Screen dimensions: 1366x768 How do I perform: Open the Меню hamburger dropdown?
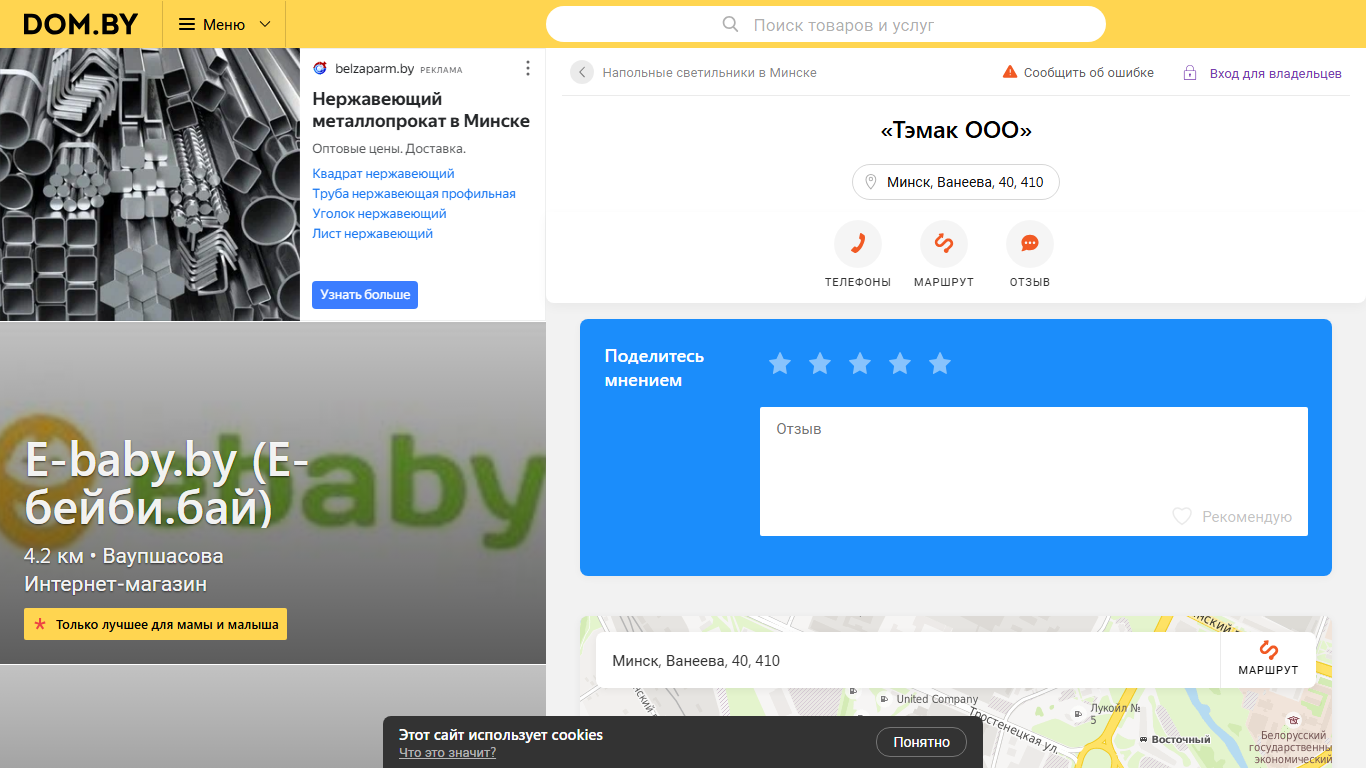click(224, 24)
